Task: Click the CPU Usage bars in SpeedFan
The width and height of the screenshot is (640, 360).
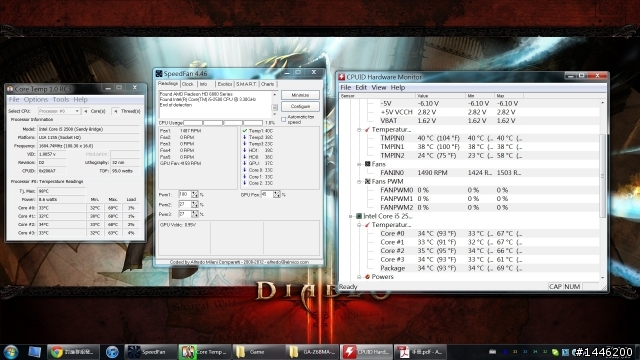Action: point(223,122)
